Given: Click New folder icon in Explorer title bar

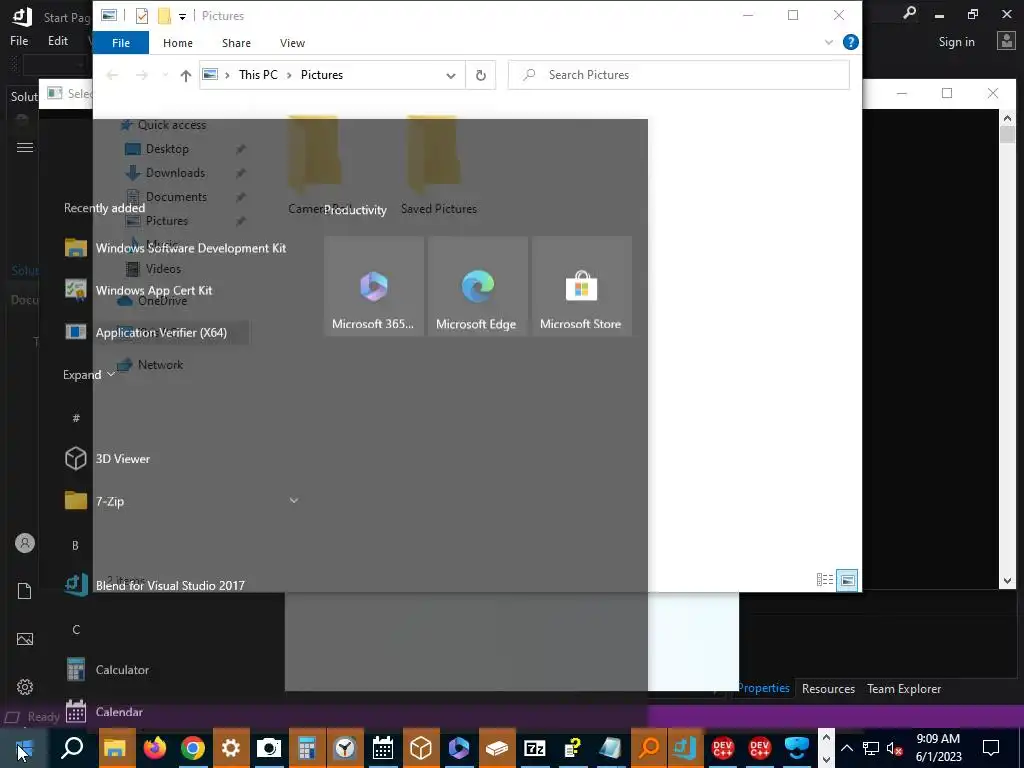Looking at the screenshot, I should [x=164, y=16].
